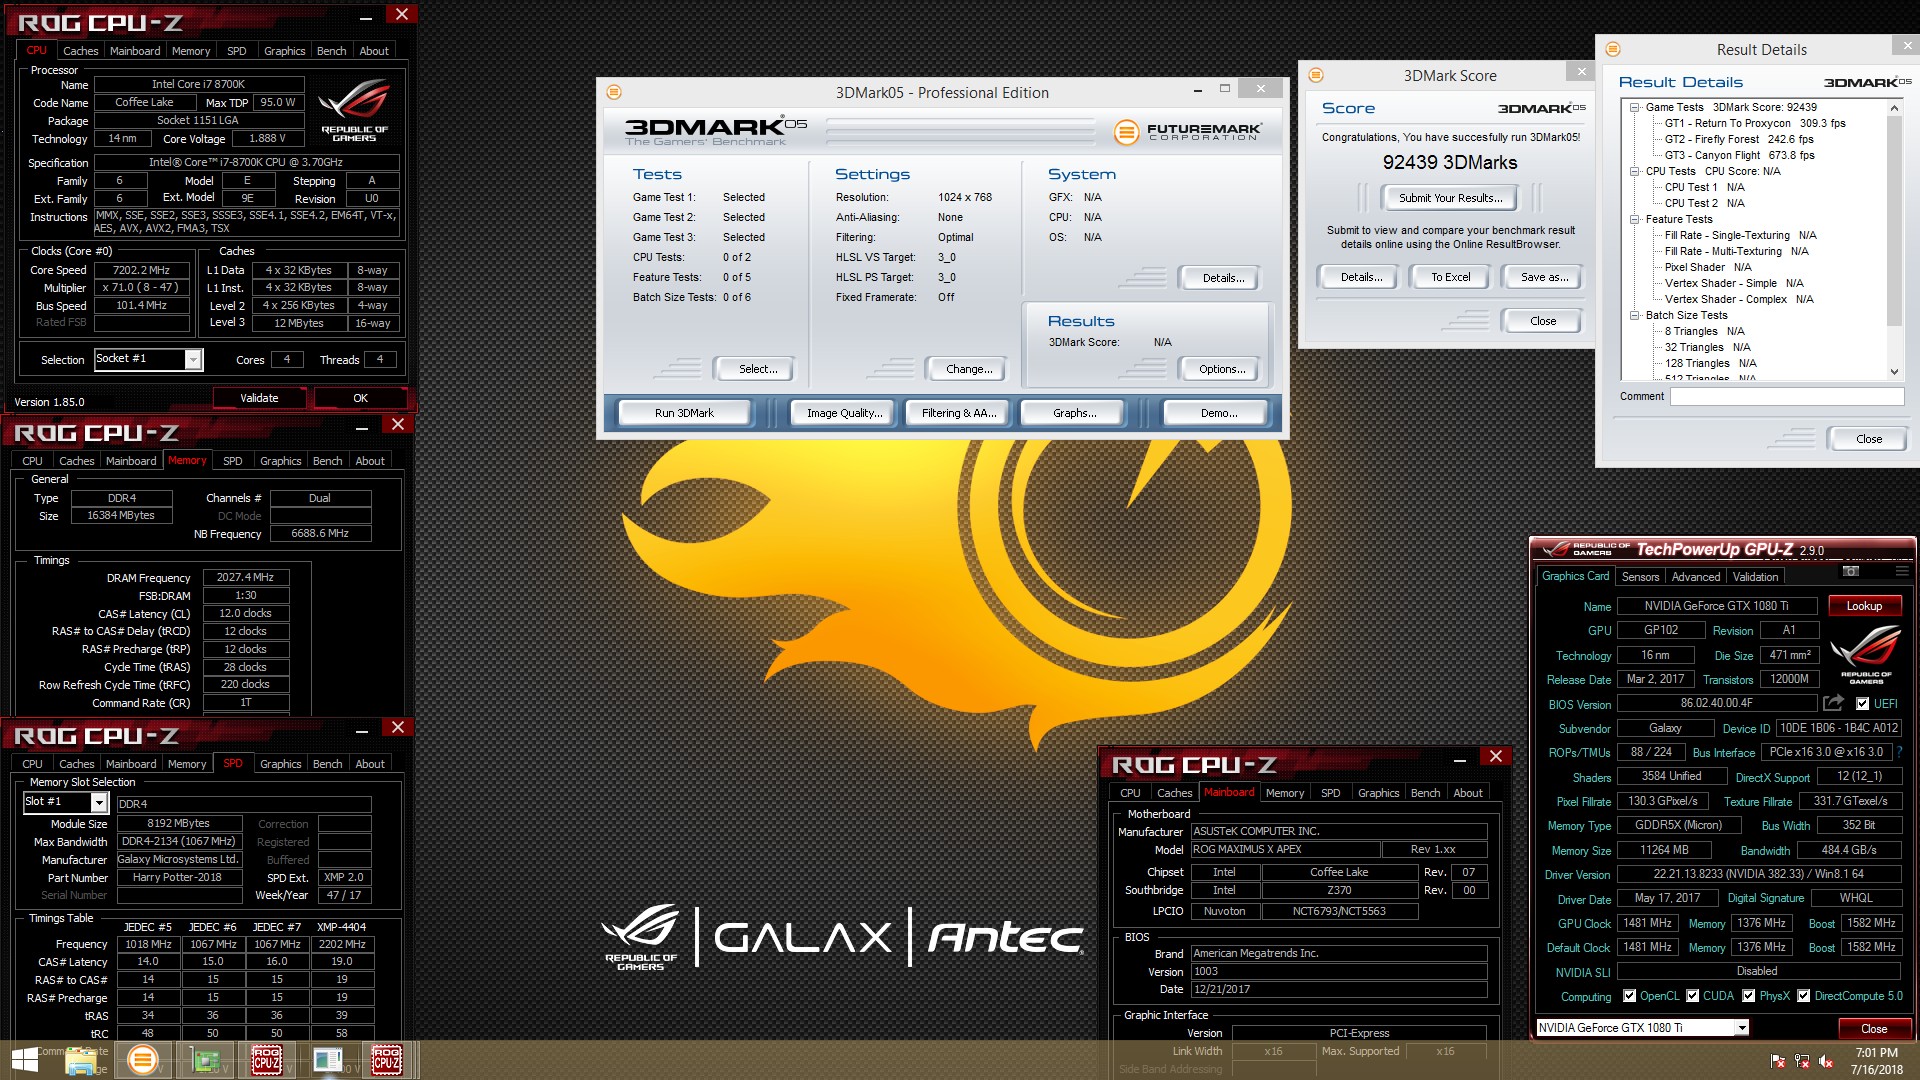Select the GT1 - Return To Proxycon row
Screen dimensions: 1920x1080
[1755, 123]
